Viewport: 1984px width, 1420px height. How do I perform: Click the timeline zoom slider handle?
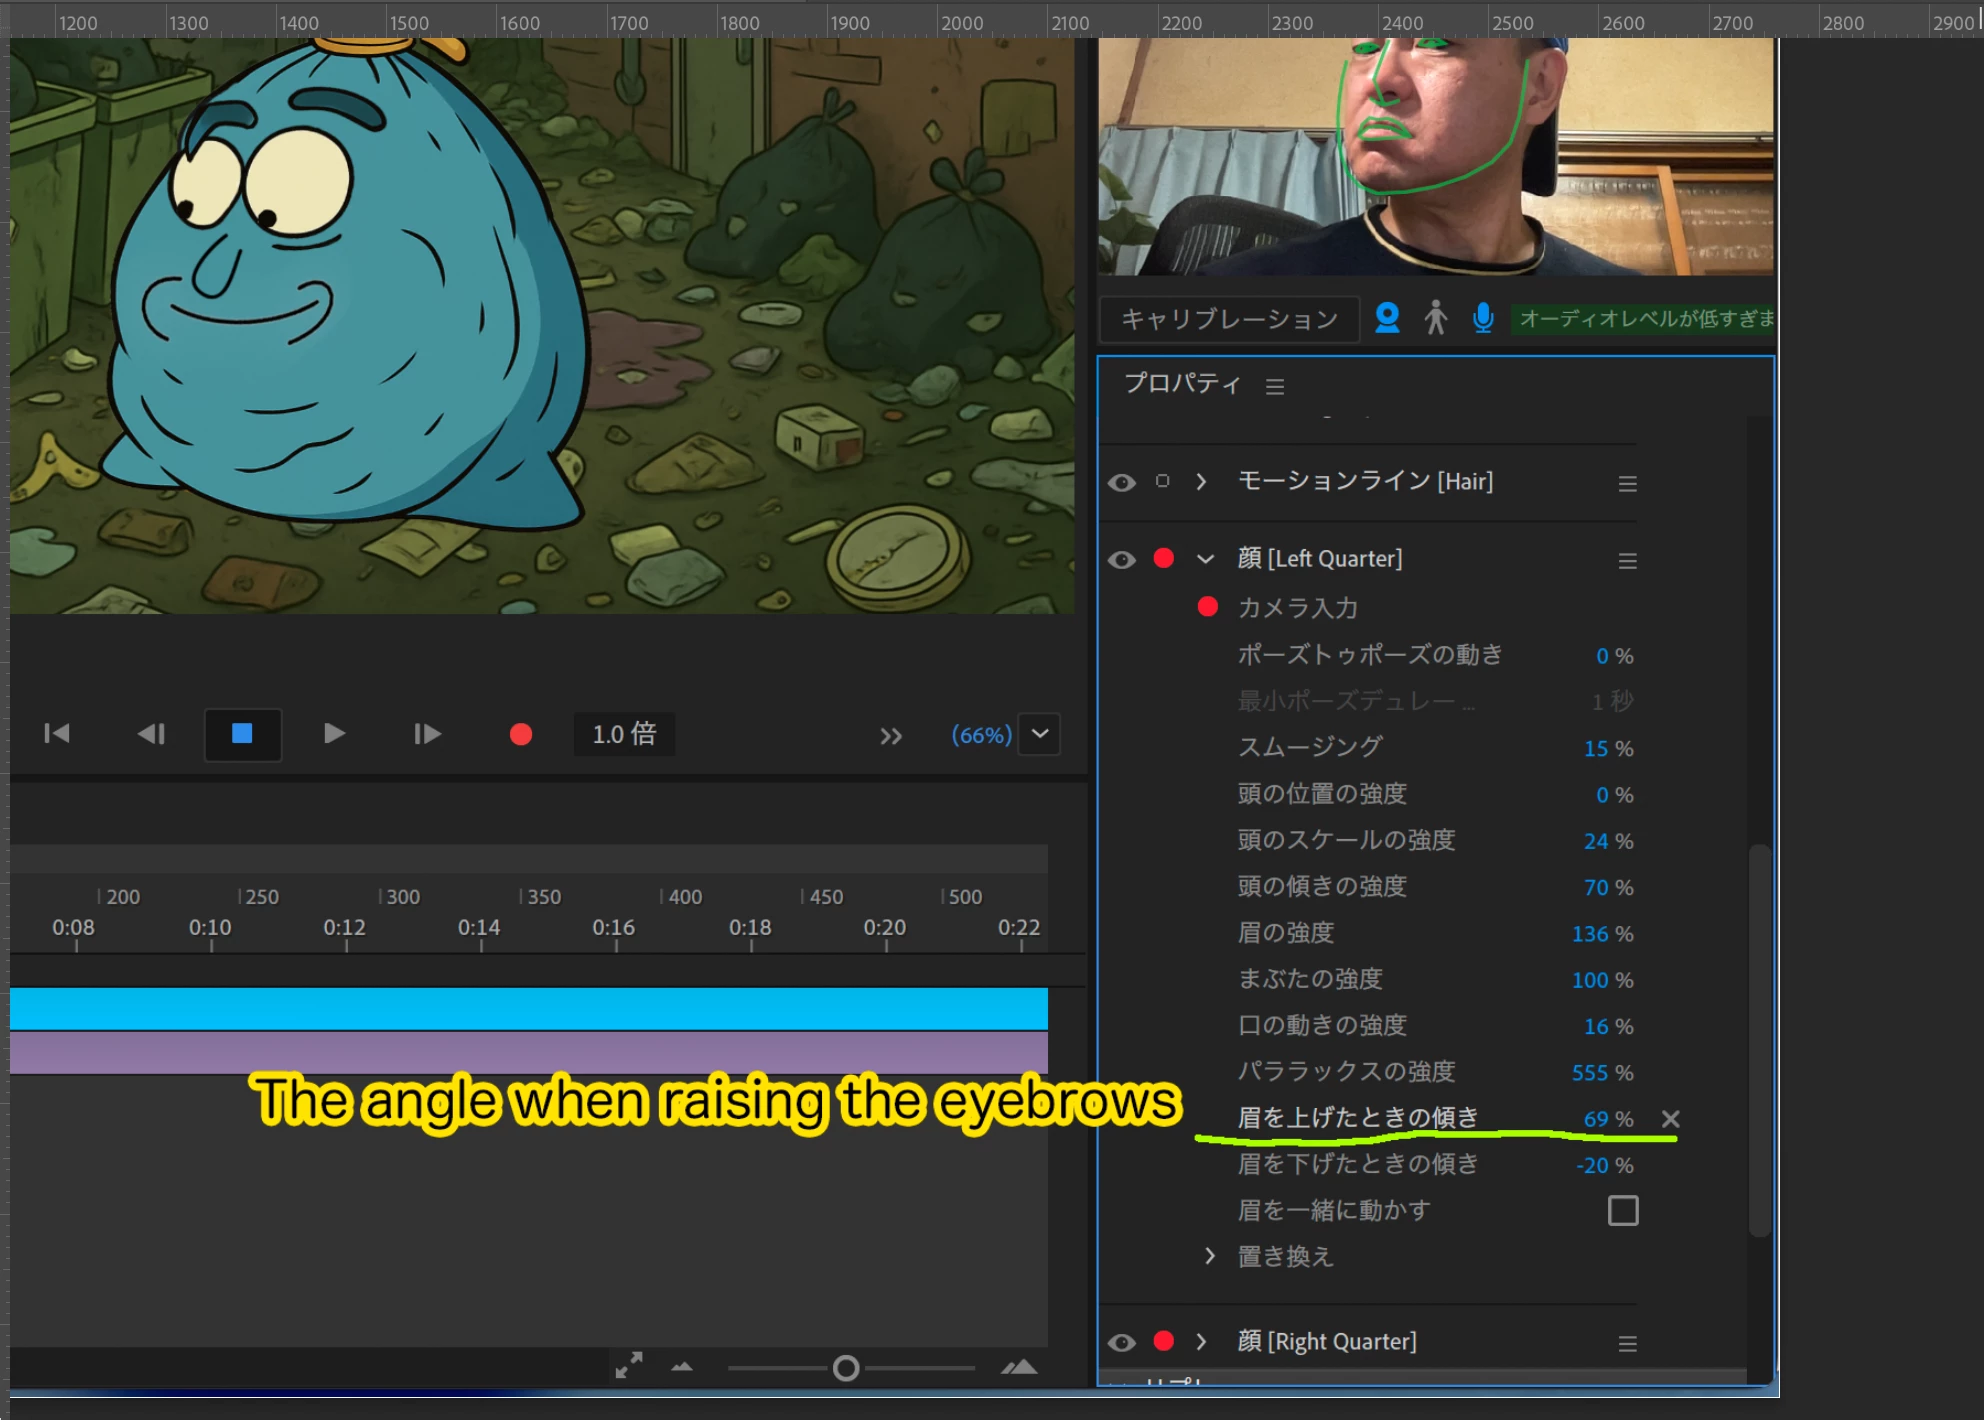[x=846, y=1368]
